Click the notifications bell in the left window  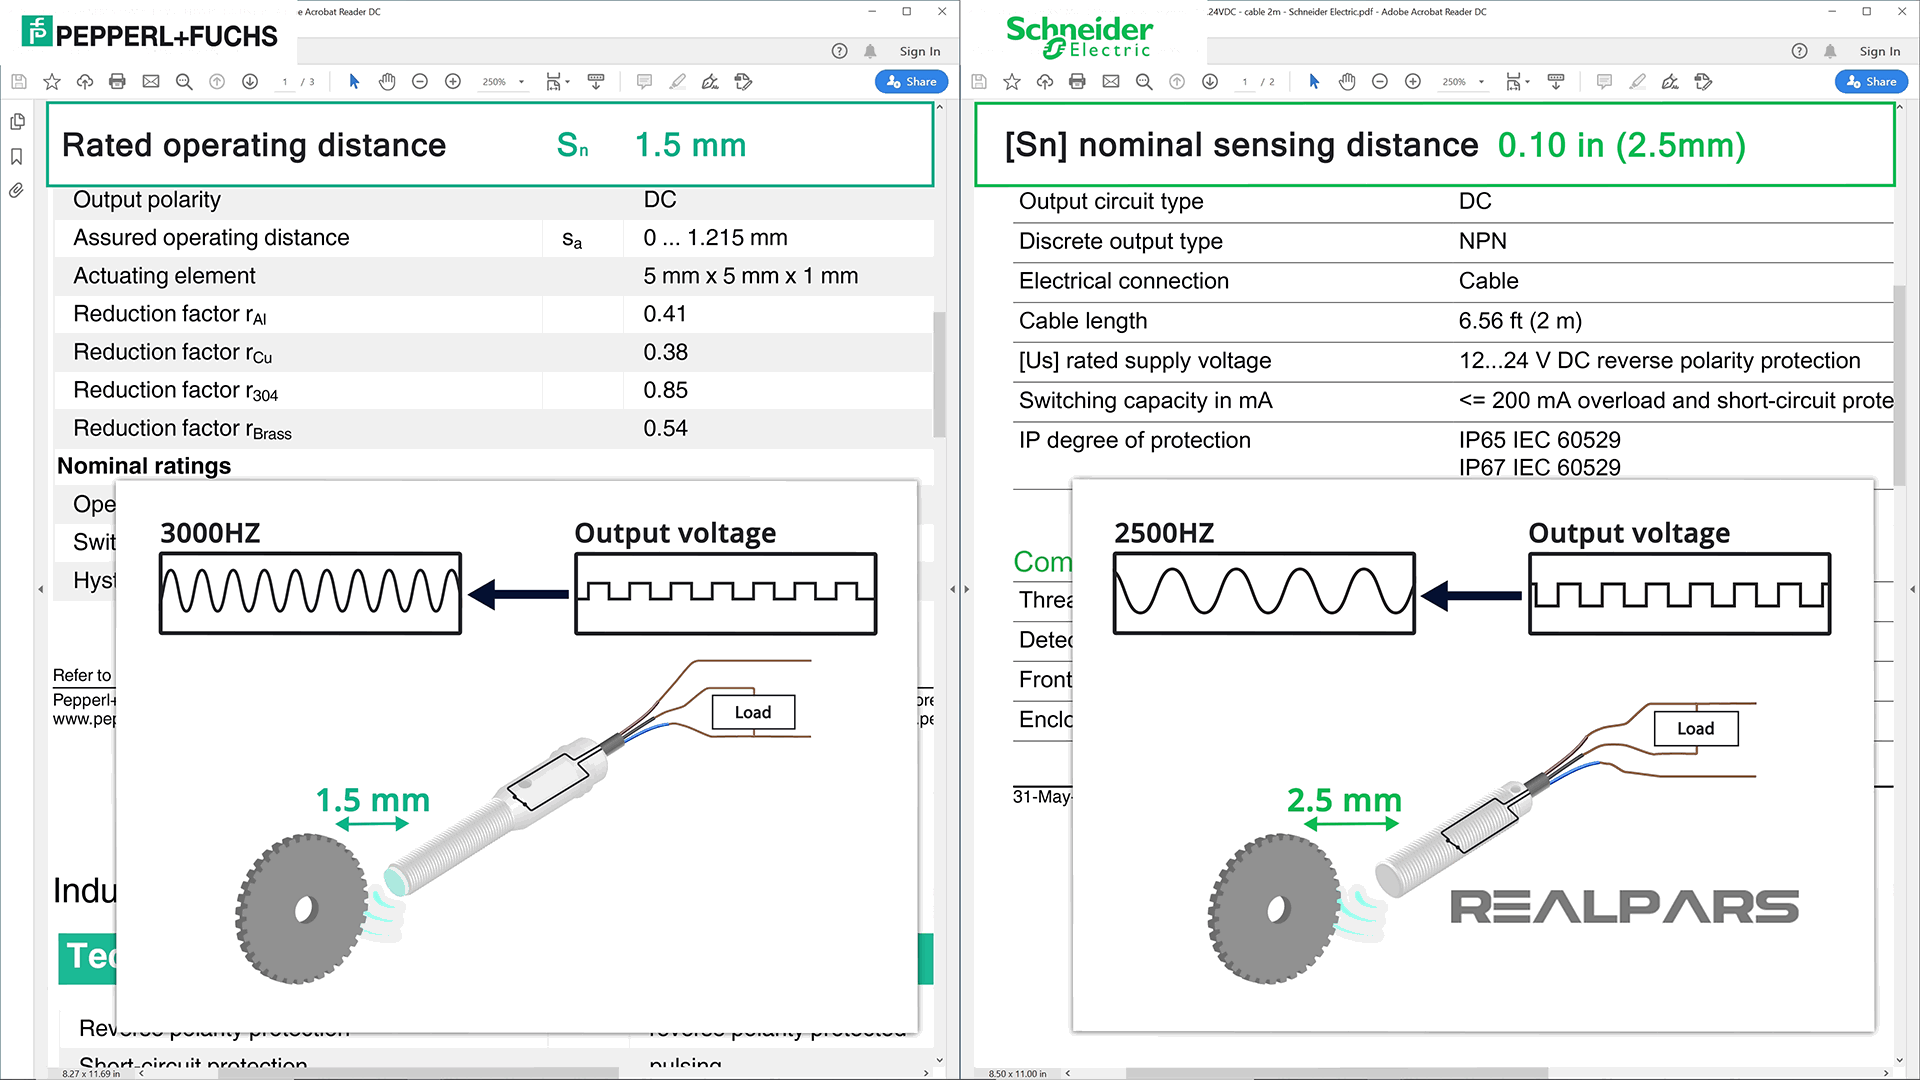tap(869, 50)
